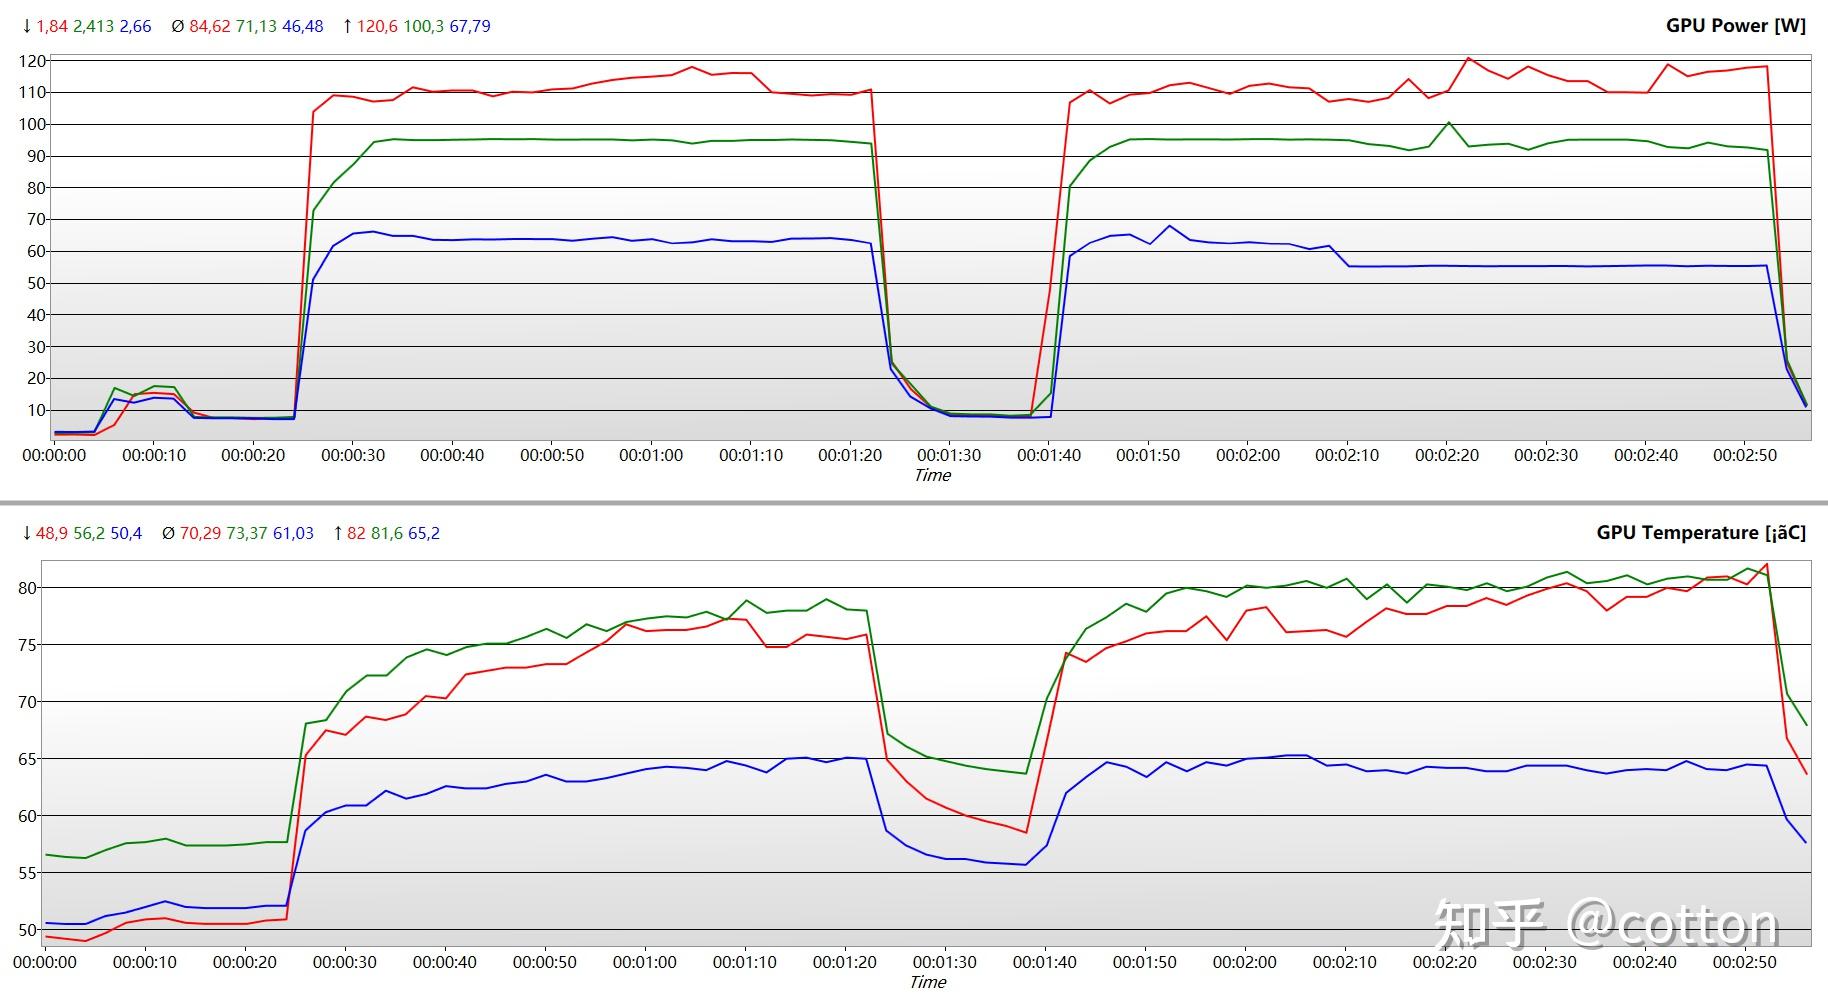Select red maximum power value 120,6
Viewport: 1828px width, 1000px height.
(x=377, y=27)
